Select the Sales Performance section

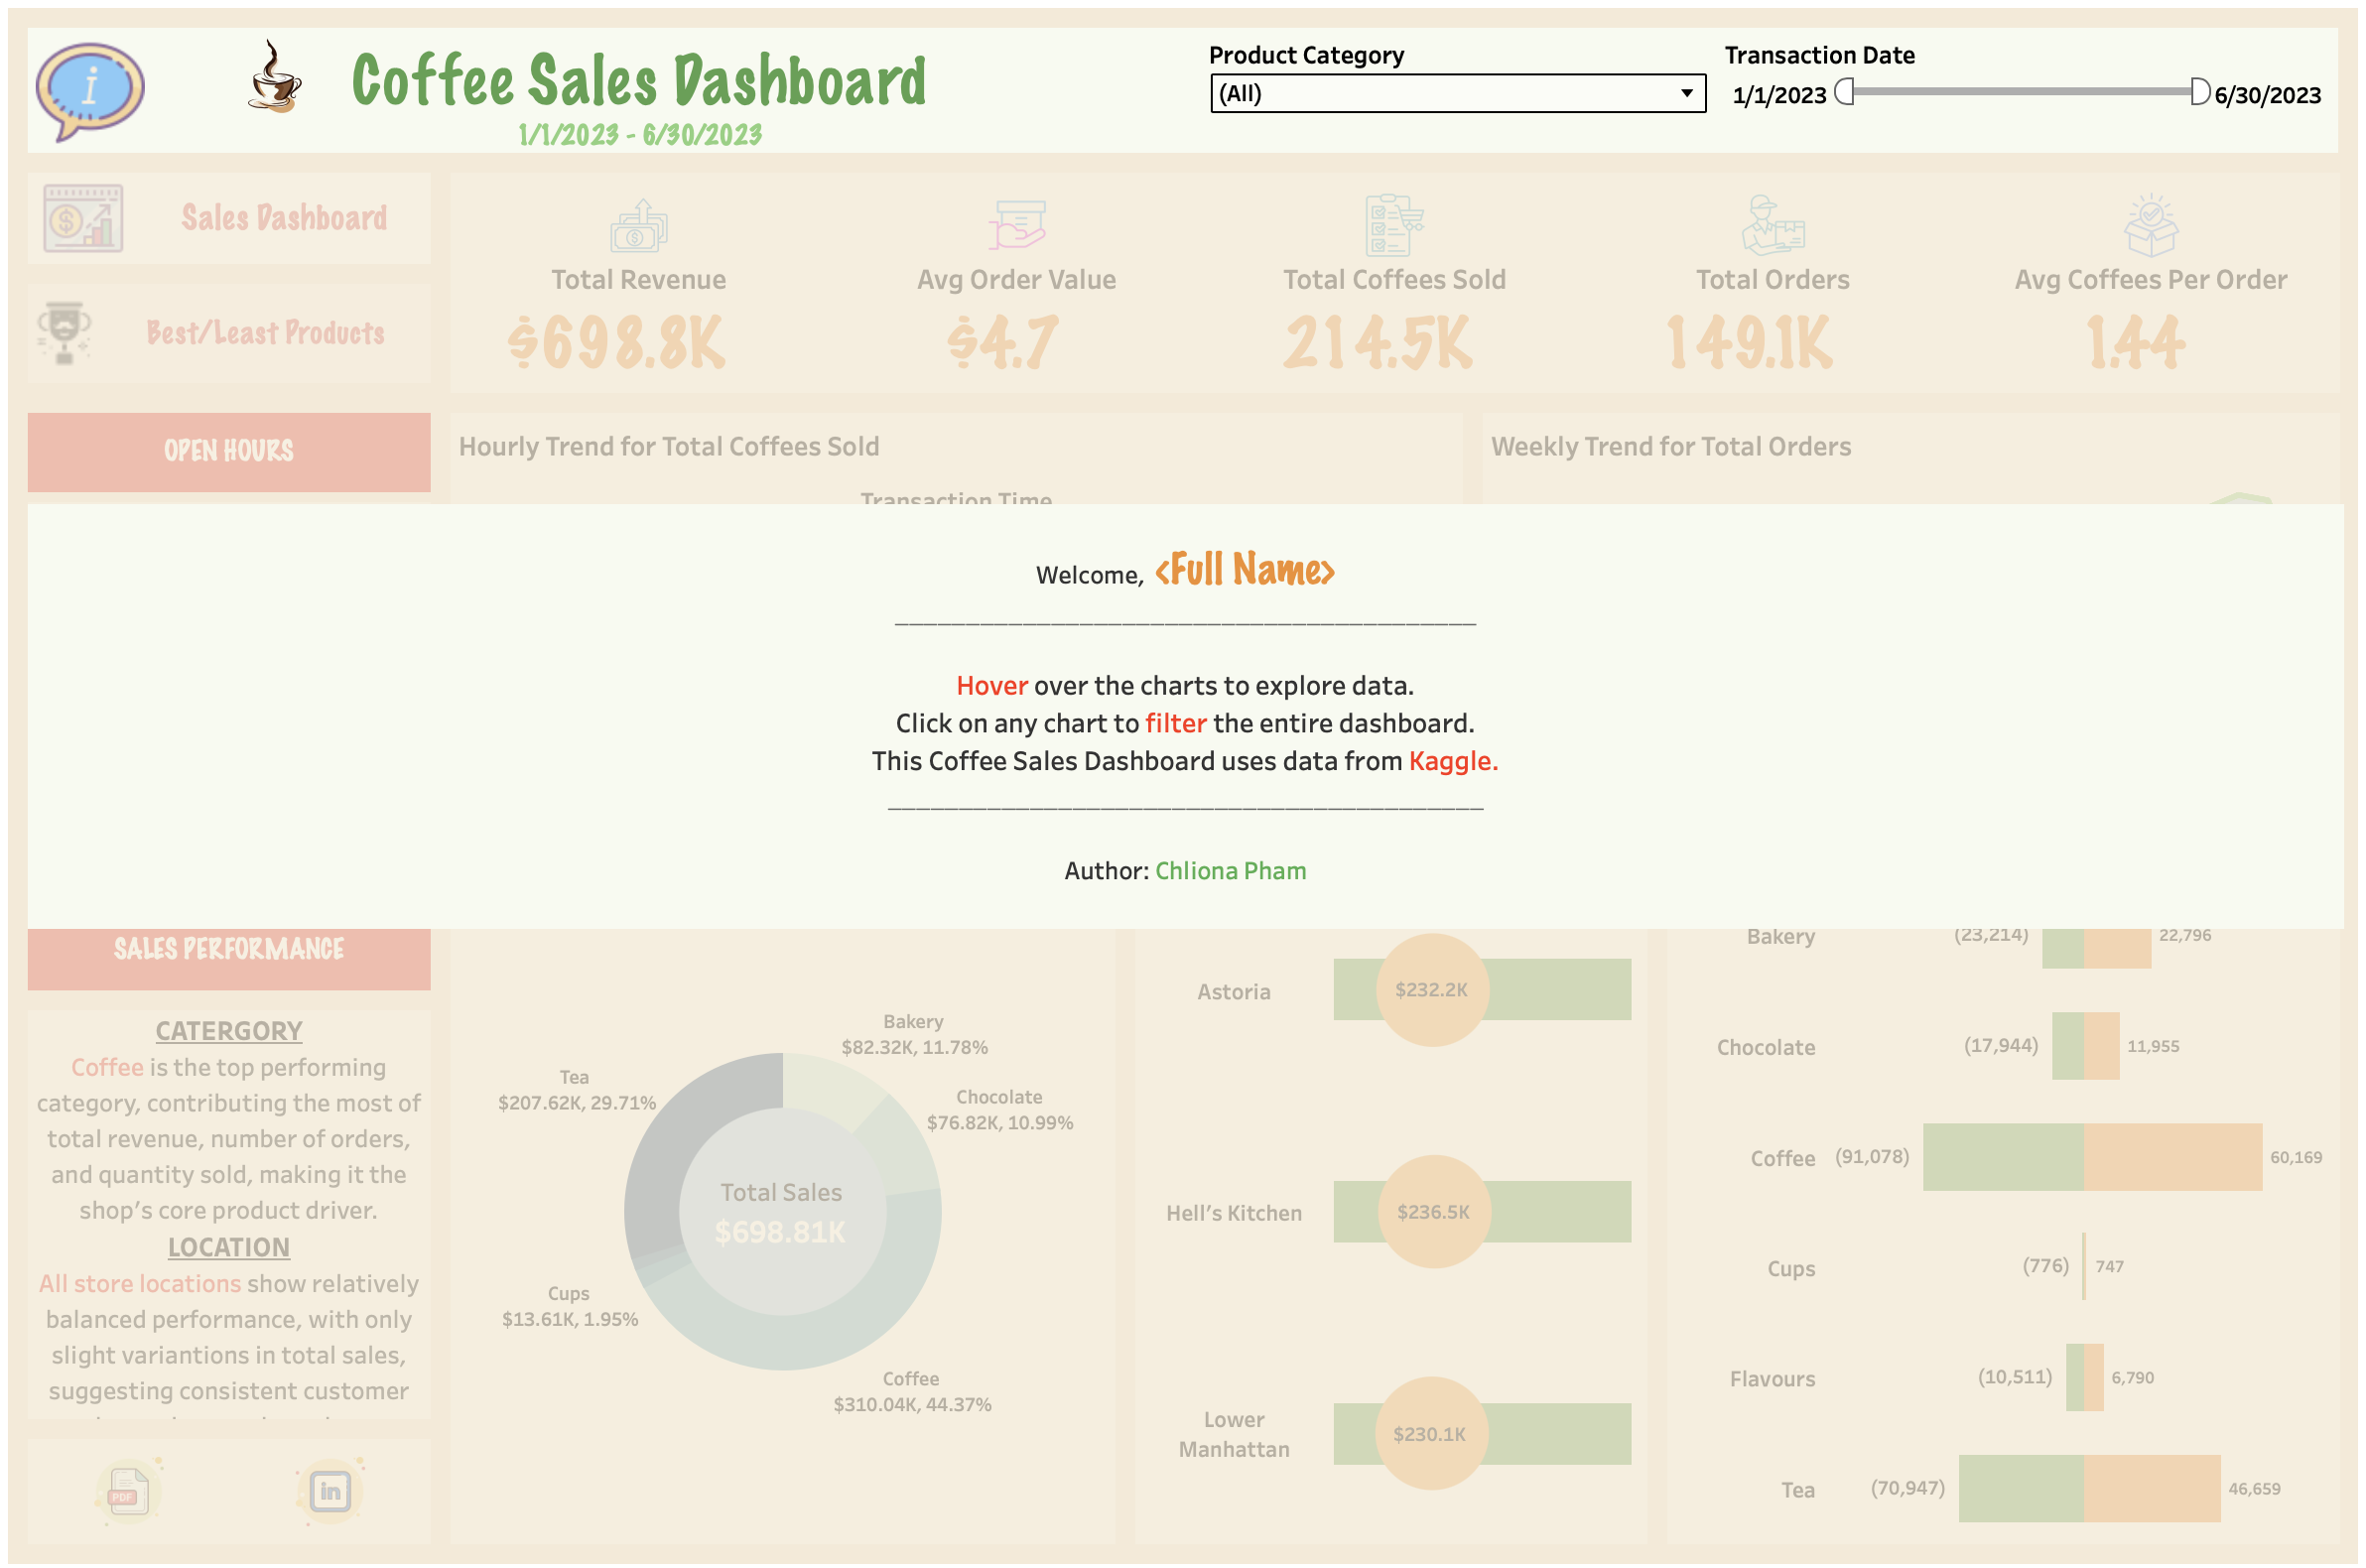pos(228,948)
